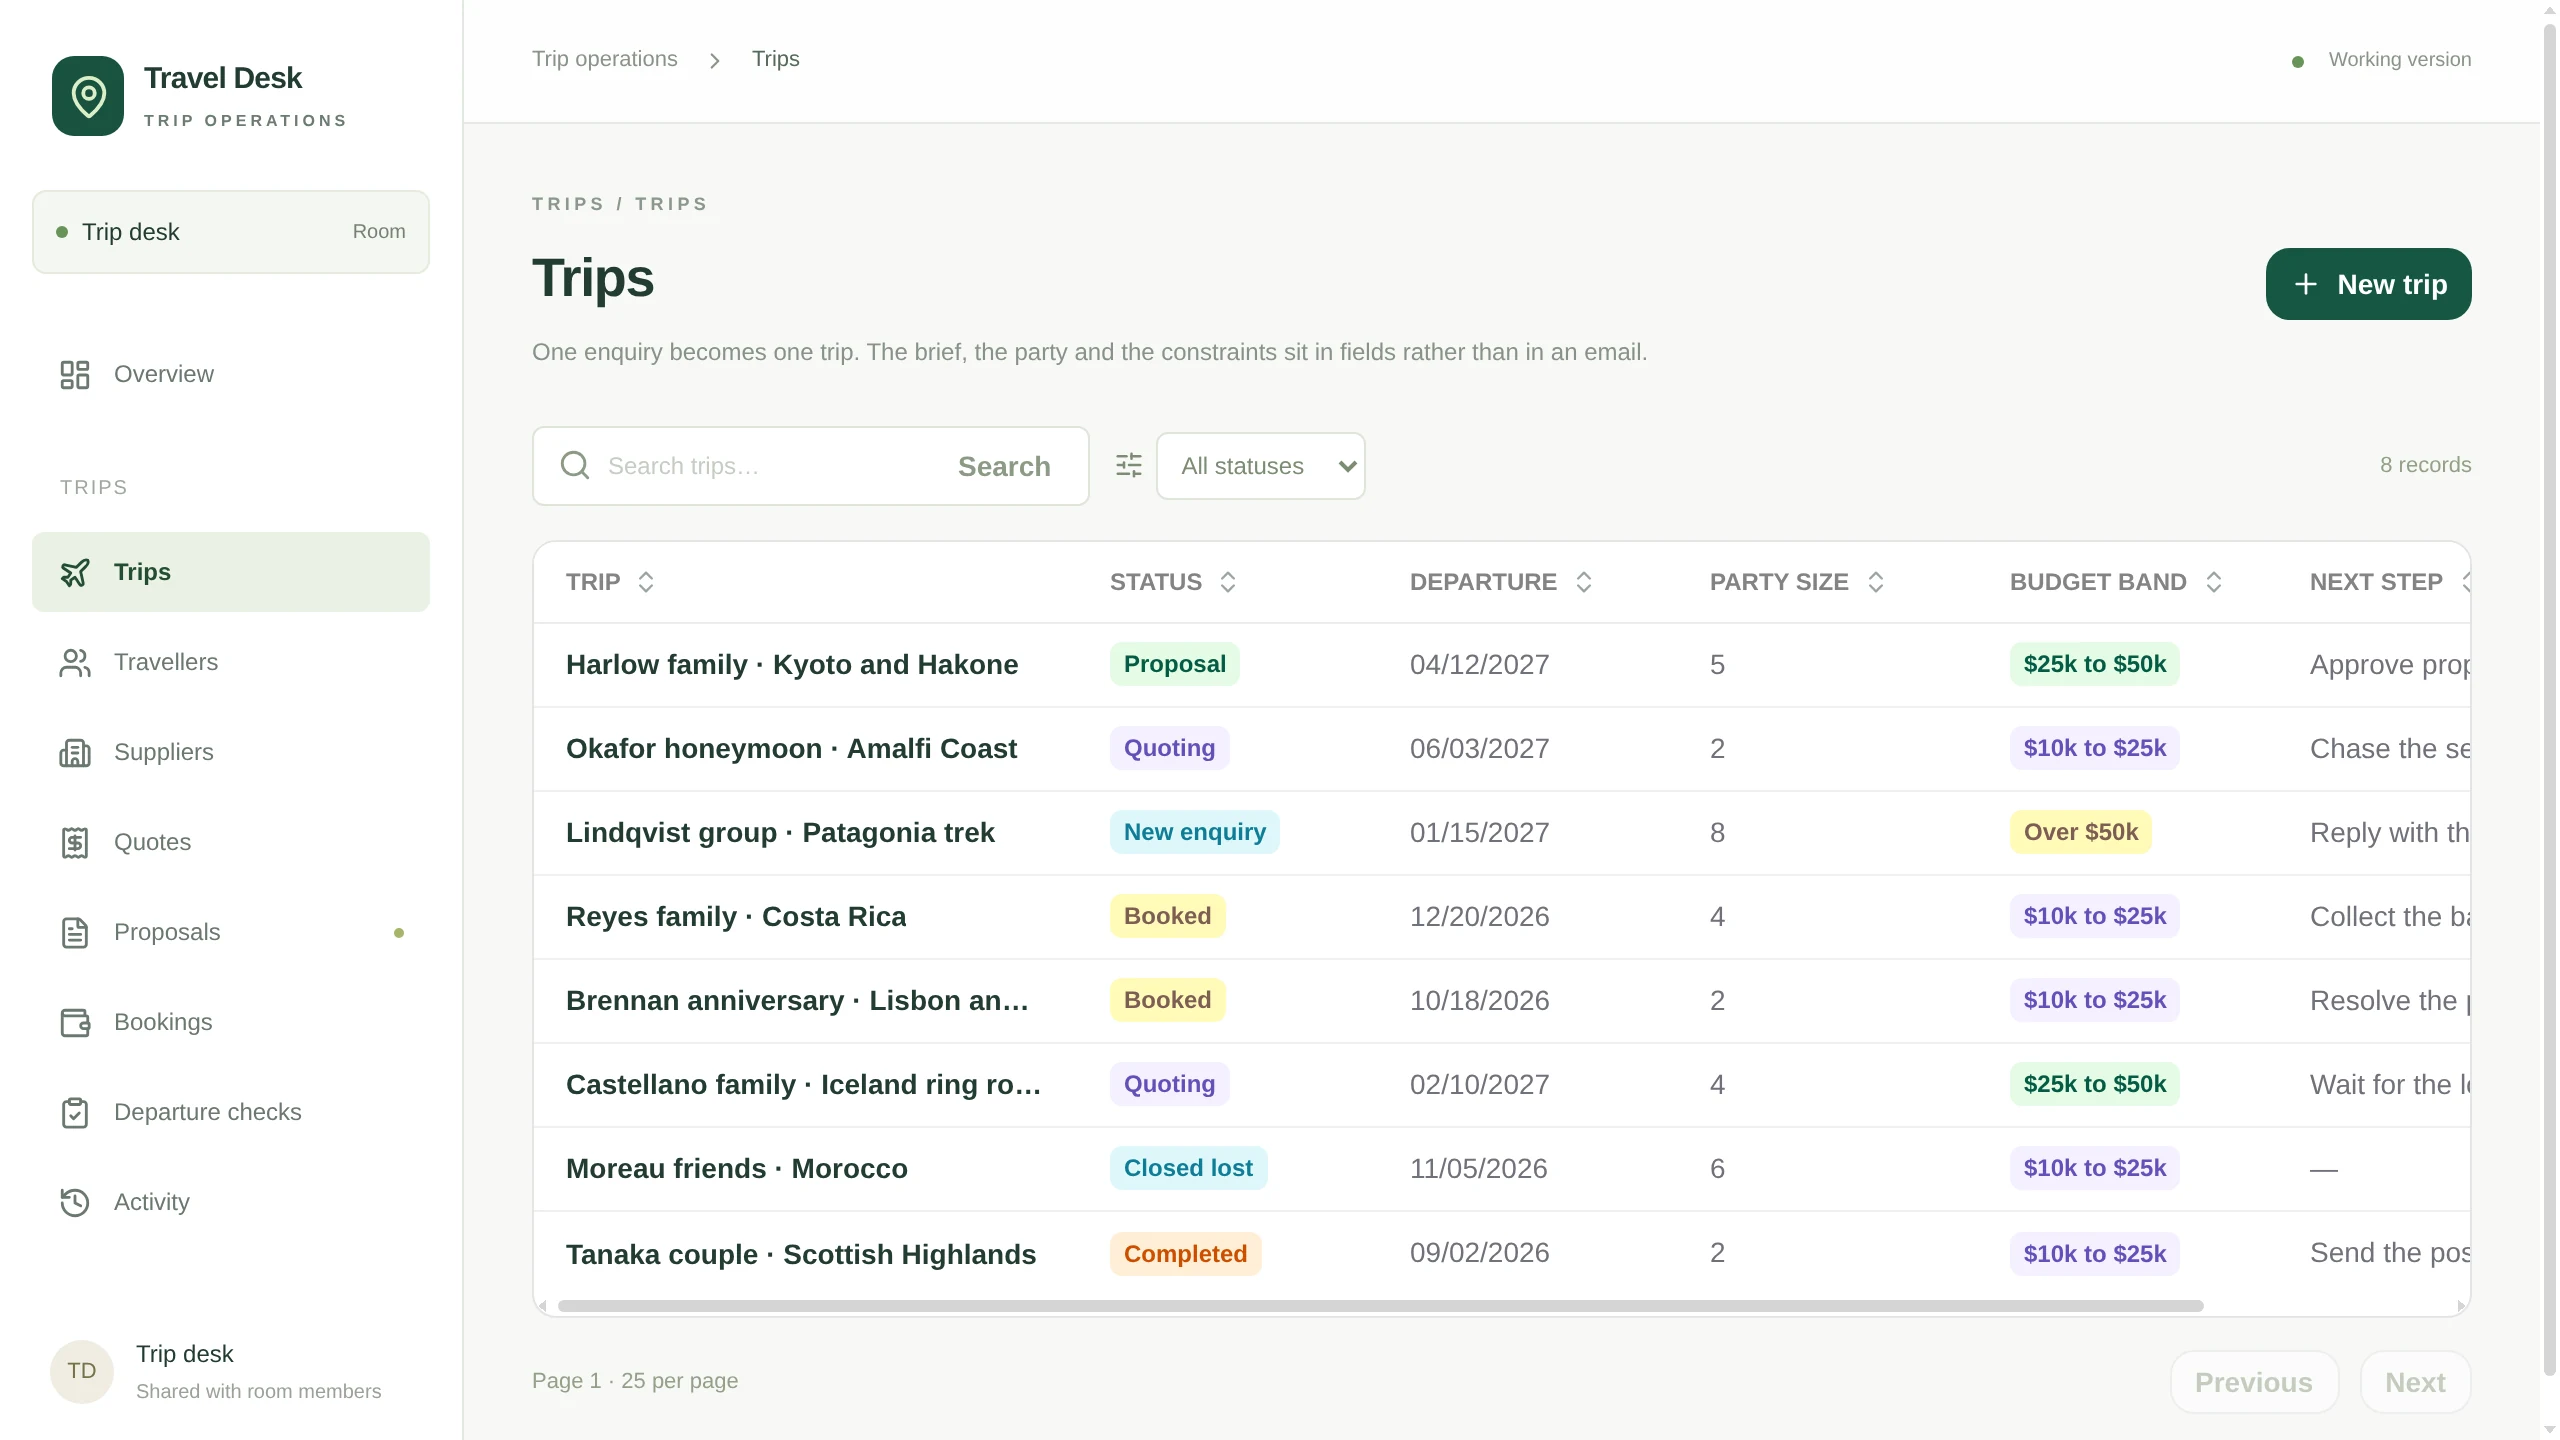Click the page vertical scrollbar
This screenshot has height=1440, width=2560.
point(2549,700)
